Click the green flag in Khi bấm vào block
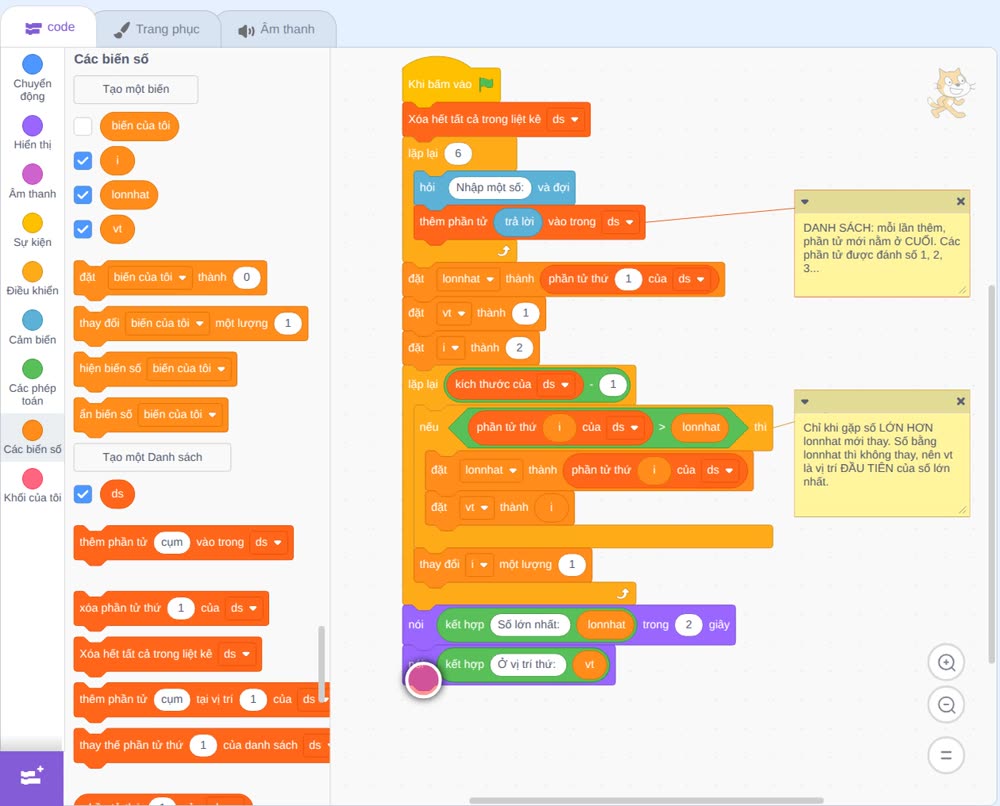Screen dimensions: 1000x806 pos(487,84)
